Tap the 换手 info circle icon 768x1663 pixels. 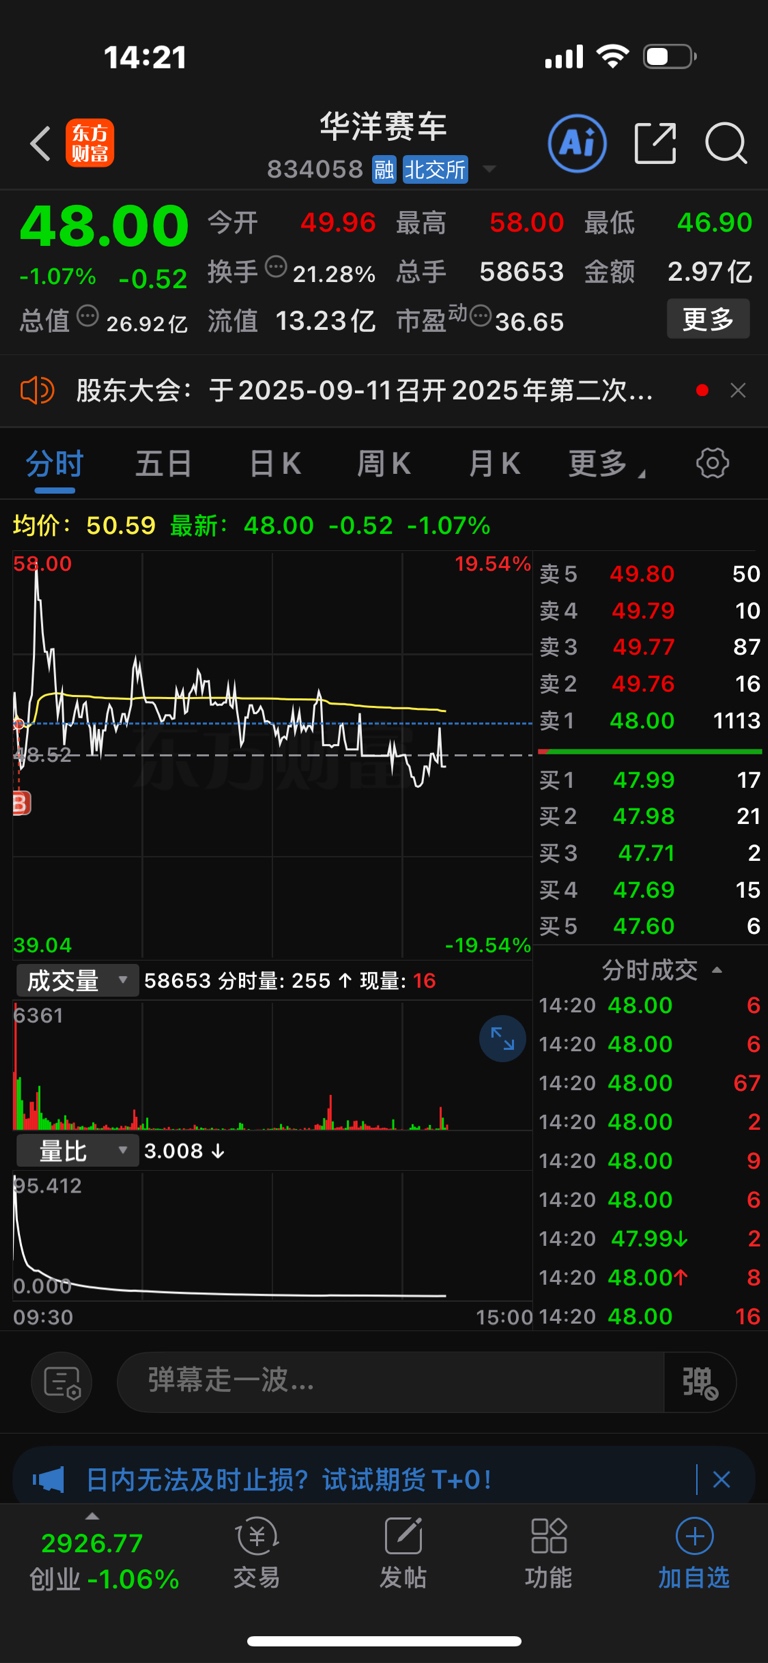pyautogui.click(x=276, y=267)
